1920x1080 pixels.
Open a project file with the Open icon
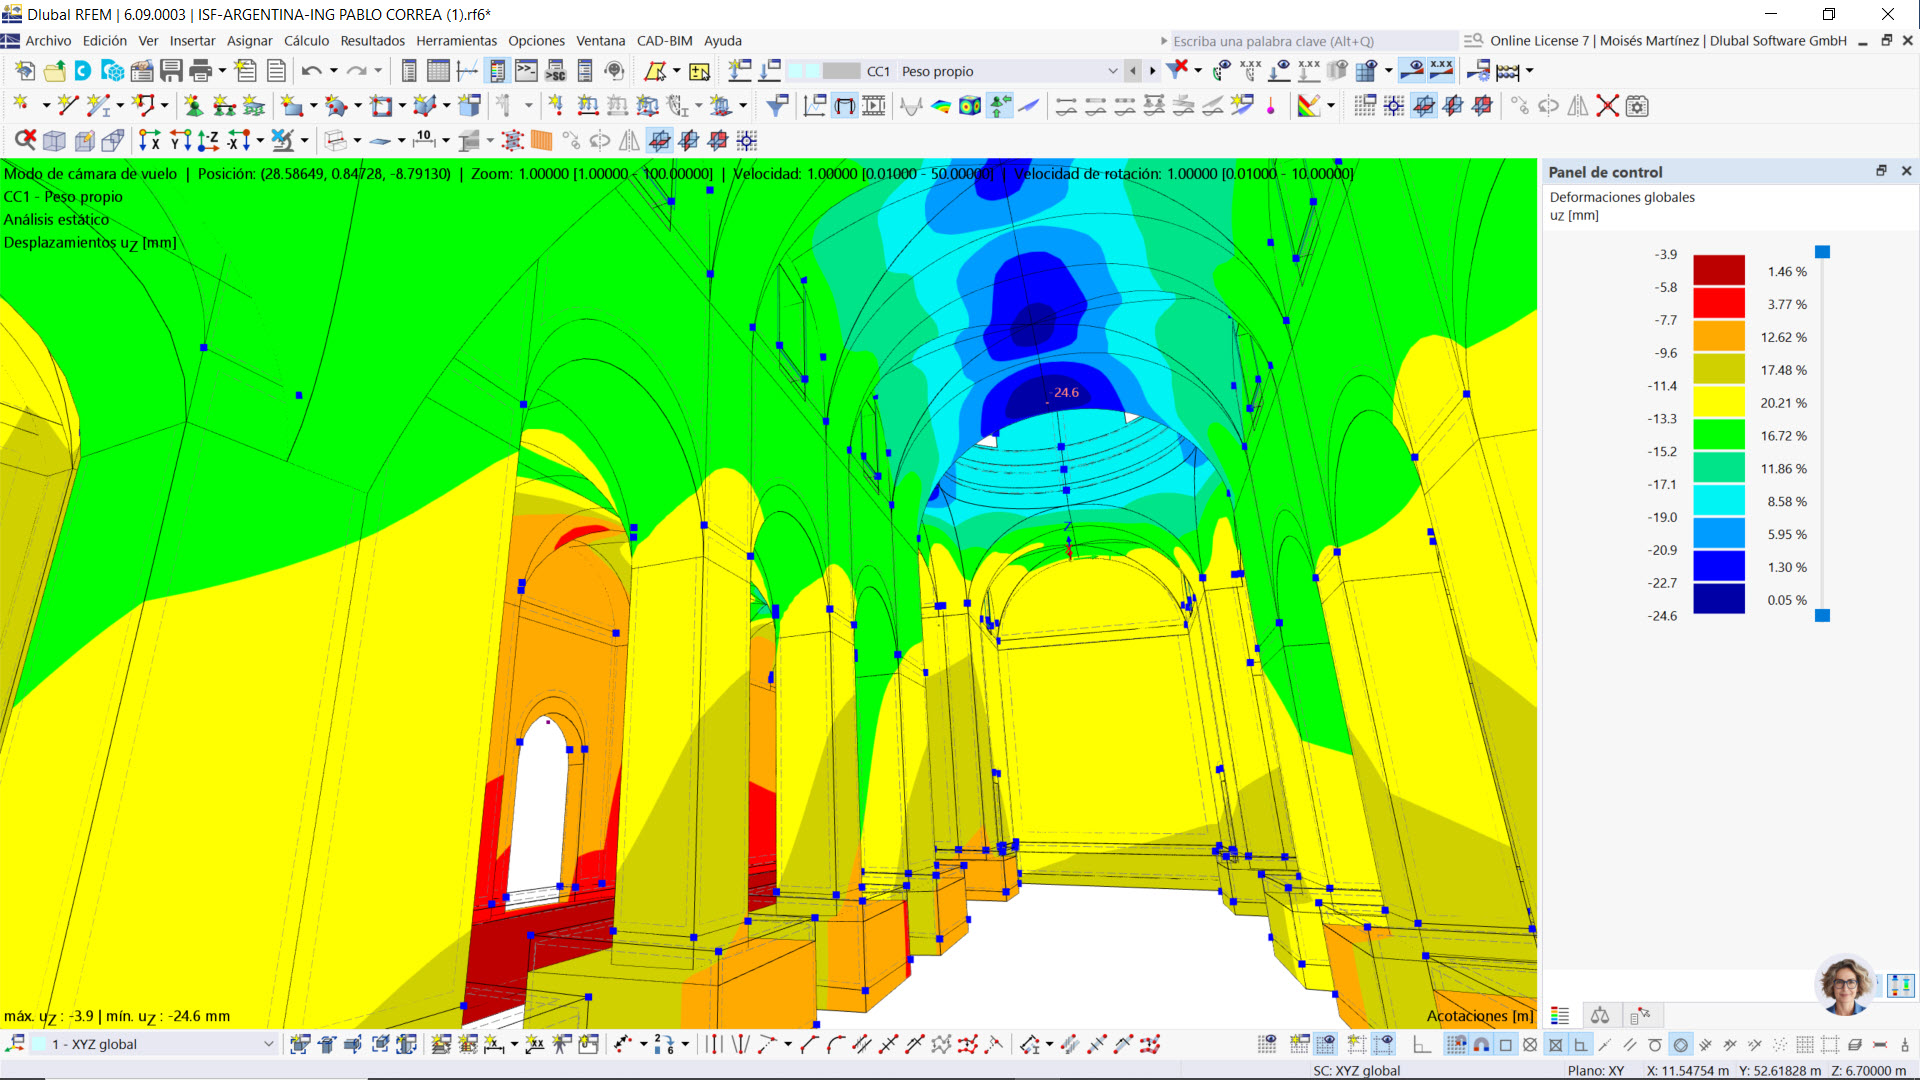pyautogui.click(x=54, y=71)
